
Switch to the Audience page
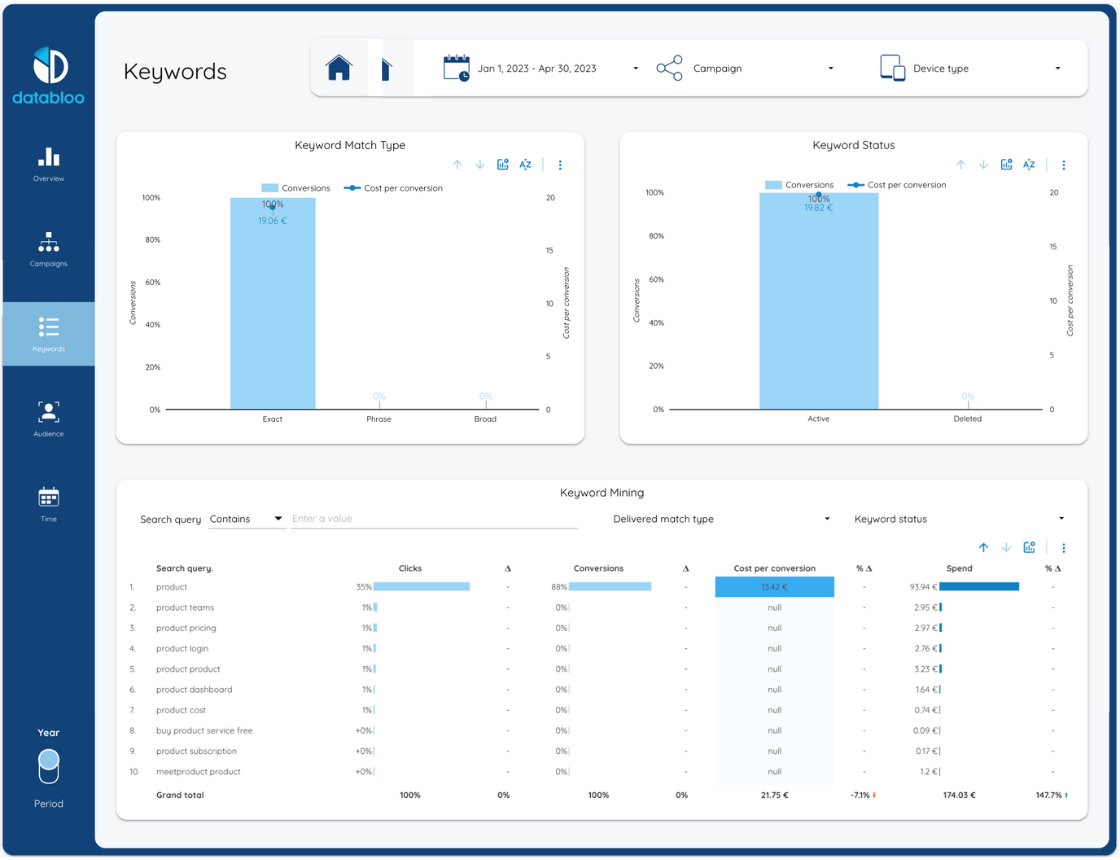pyautogui.click(x=48, y=419)
